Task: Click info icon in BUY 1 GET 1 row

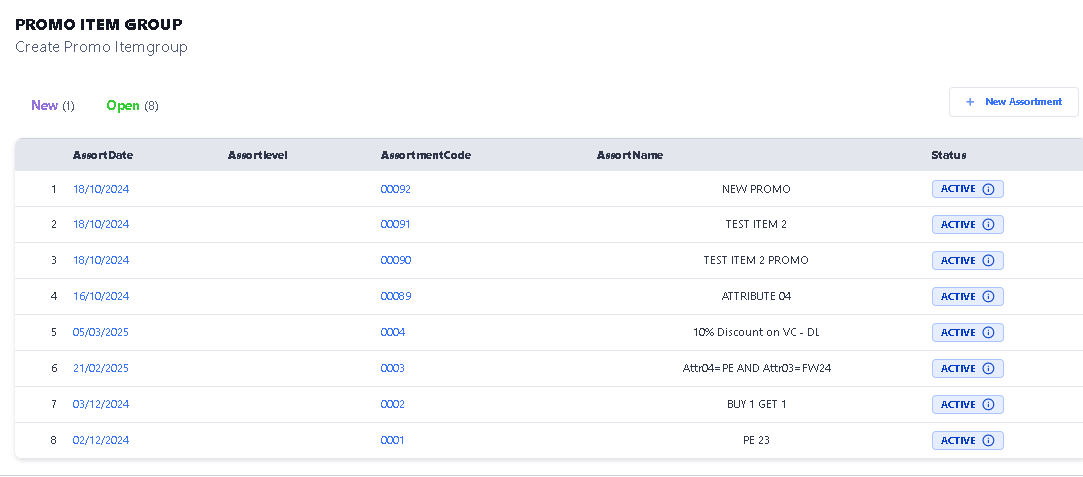Action: (x=988, y=405)
